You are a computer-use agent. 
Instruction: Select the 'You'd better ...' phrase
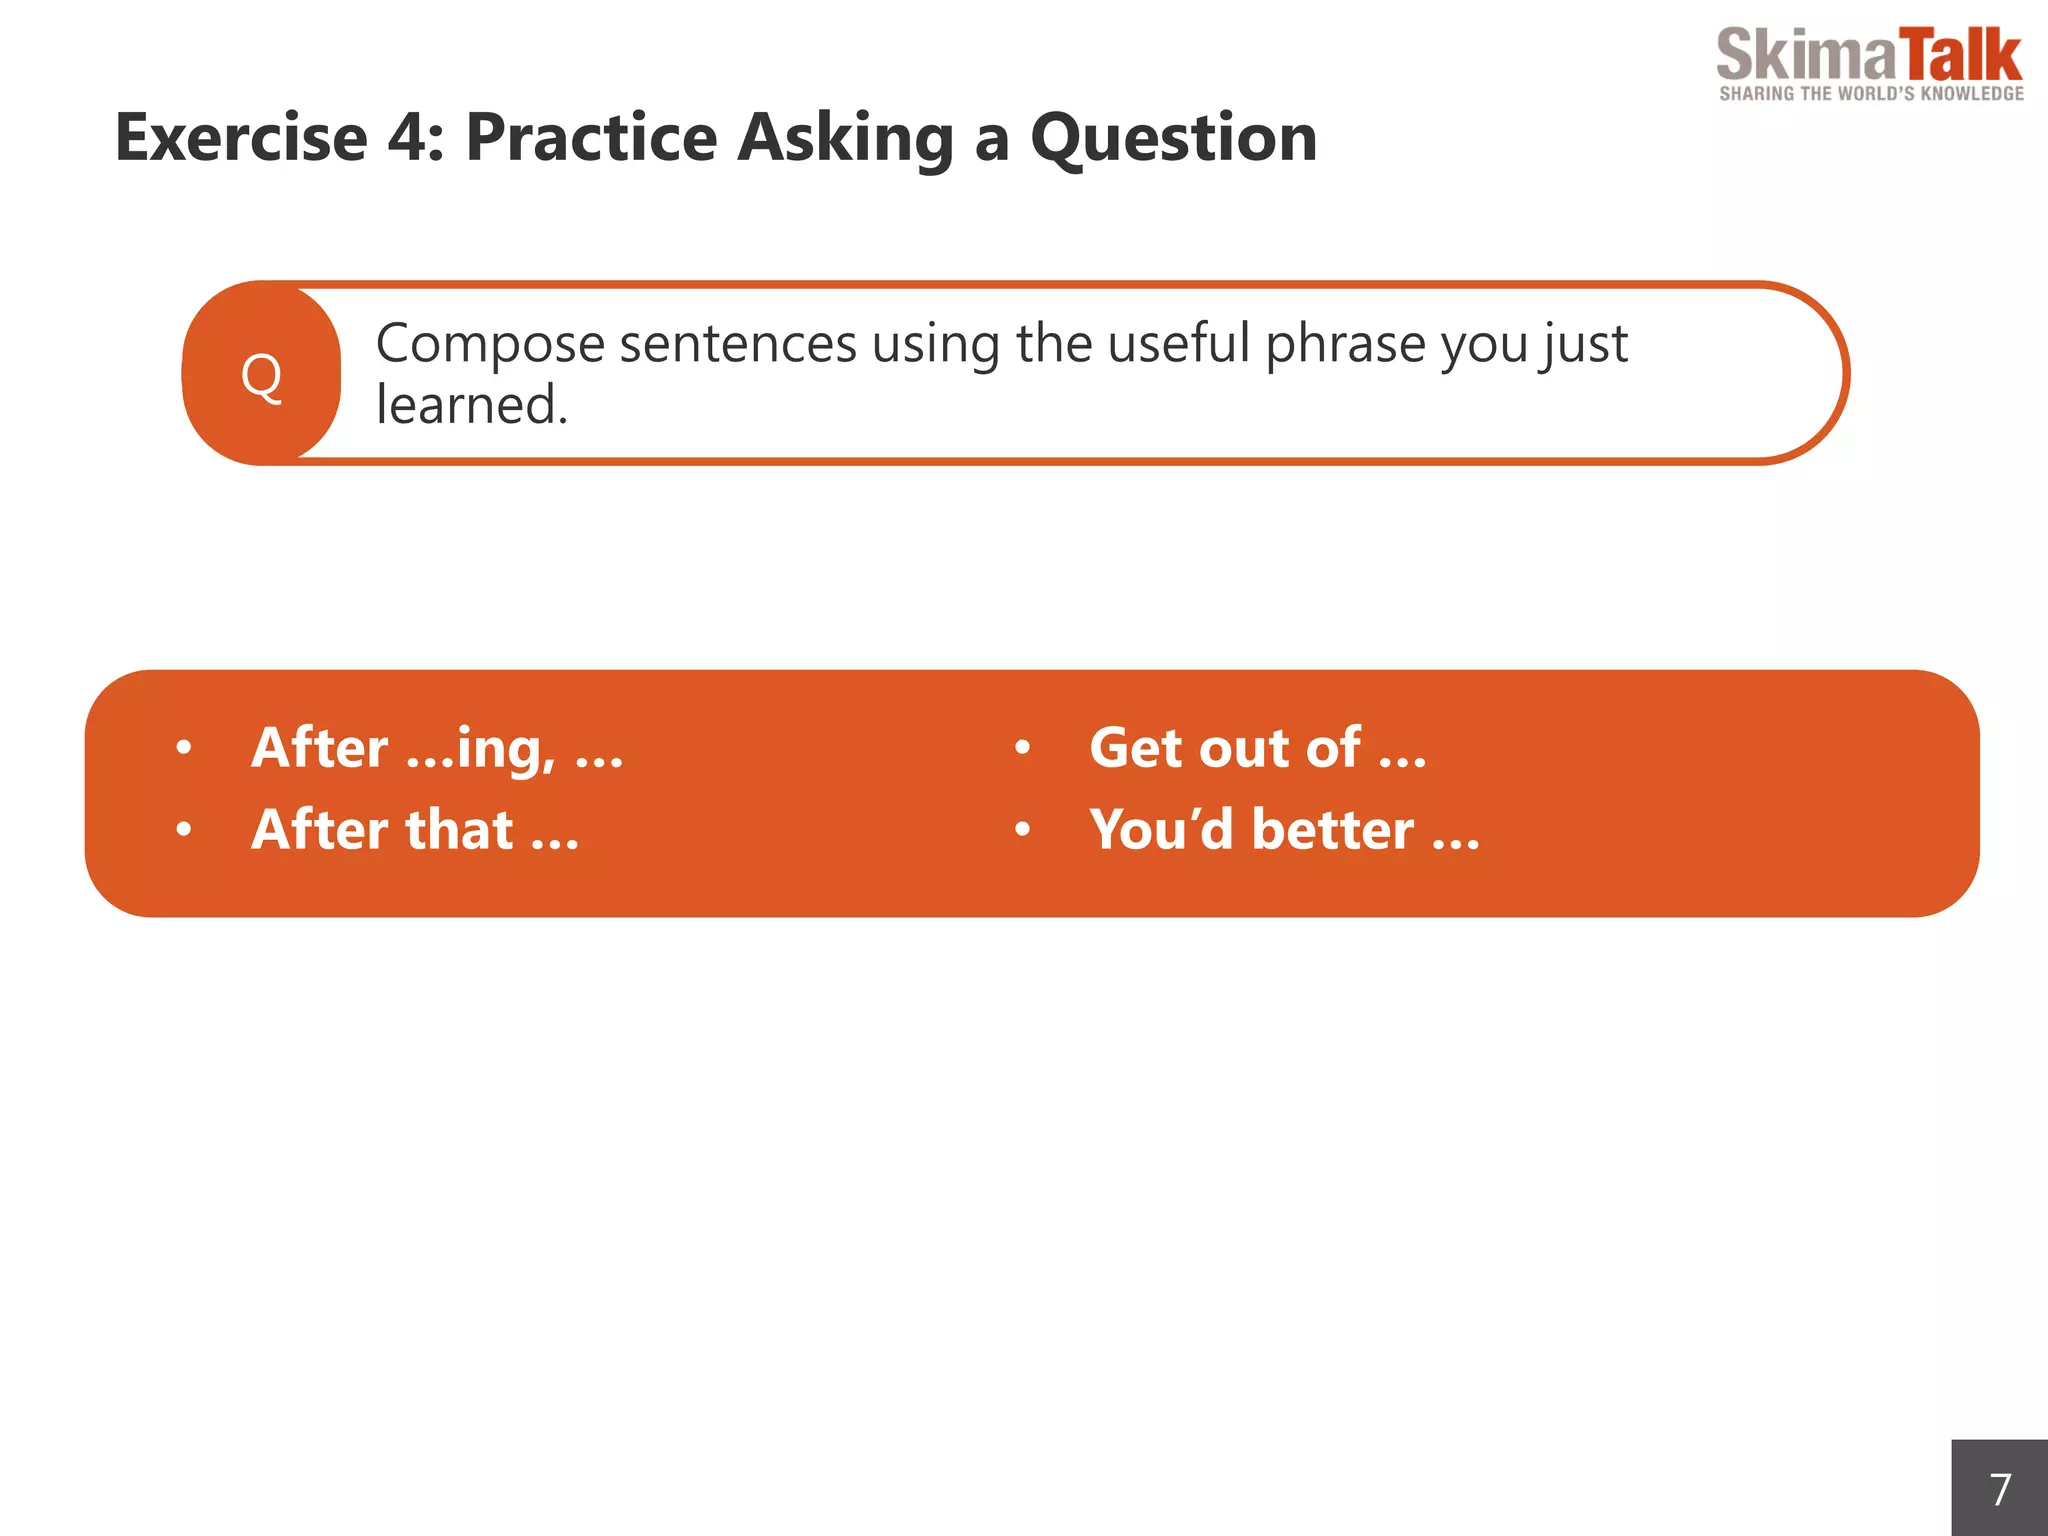pyautogui.click(x=1284, y=830)
